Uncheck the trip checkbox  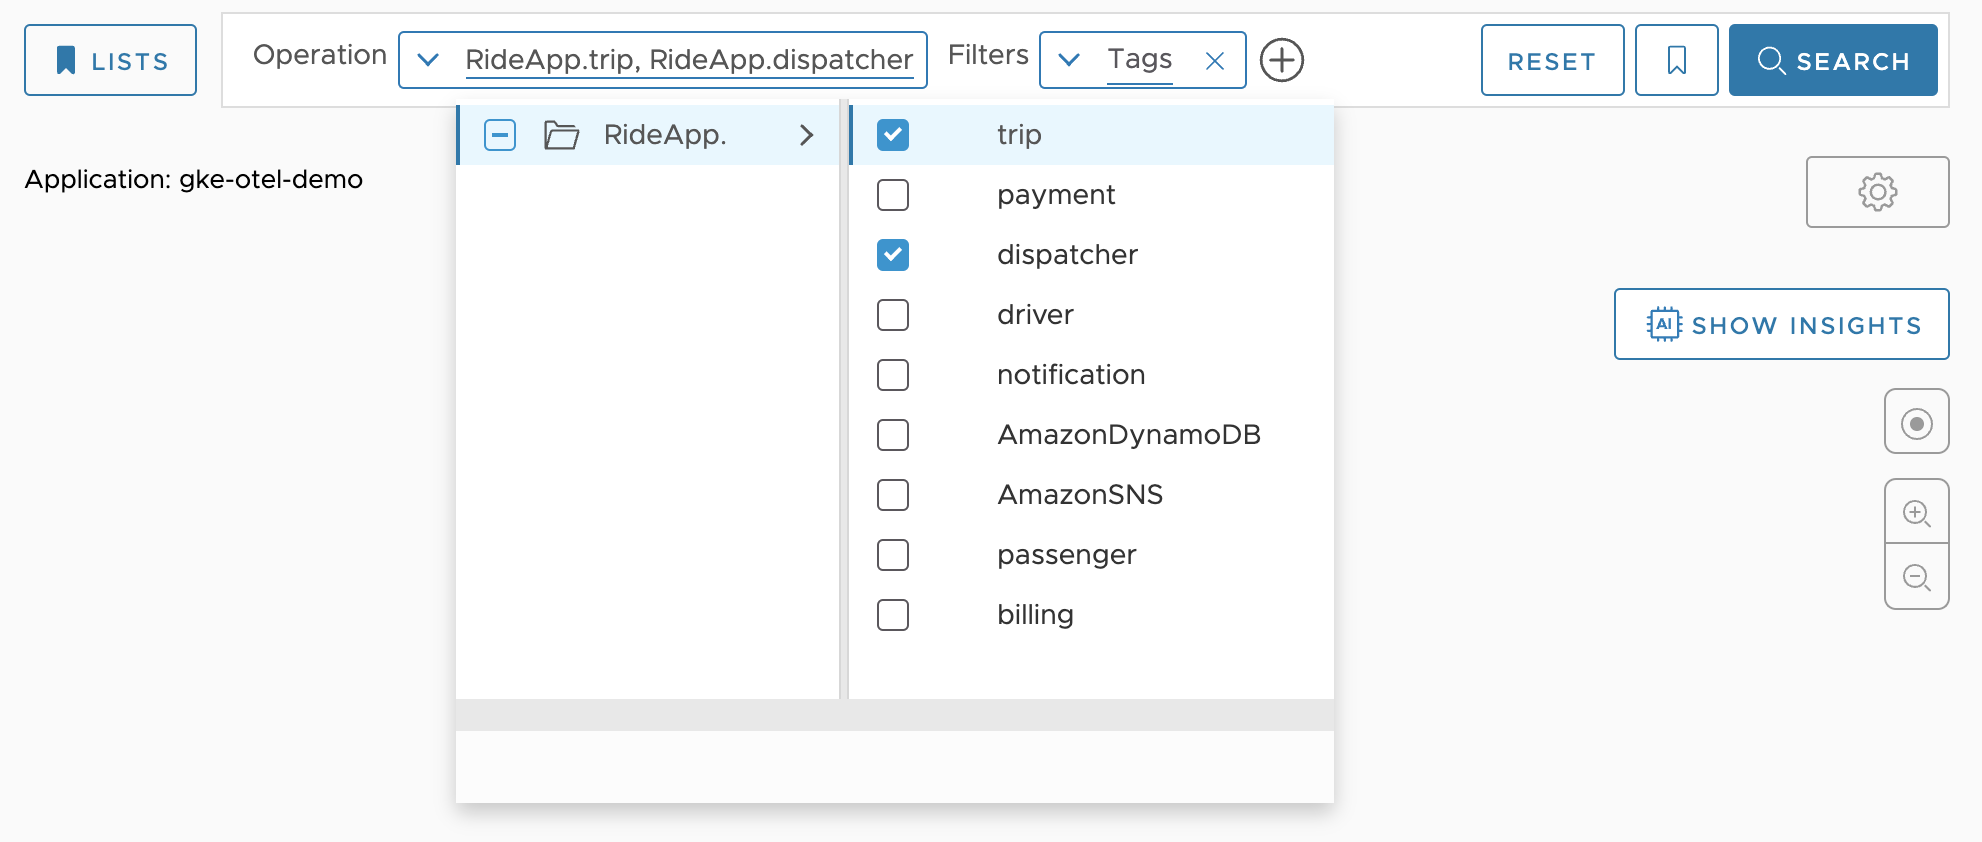click(893, 134)
